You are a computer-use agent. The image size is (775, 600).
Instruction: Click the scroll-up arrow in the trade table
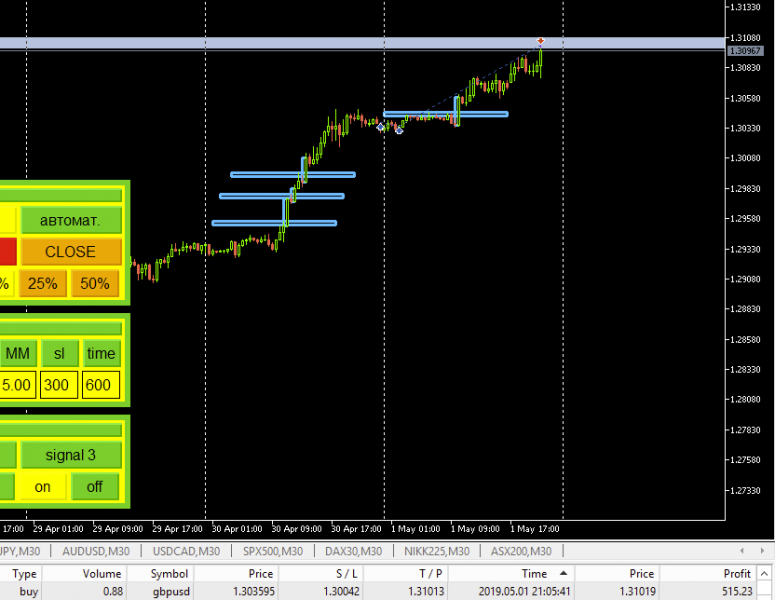(x=764, y=574)
